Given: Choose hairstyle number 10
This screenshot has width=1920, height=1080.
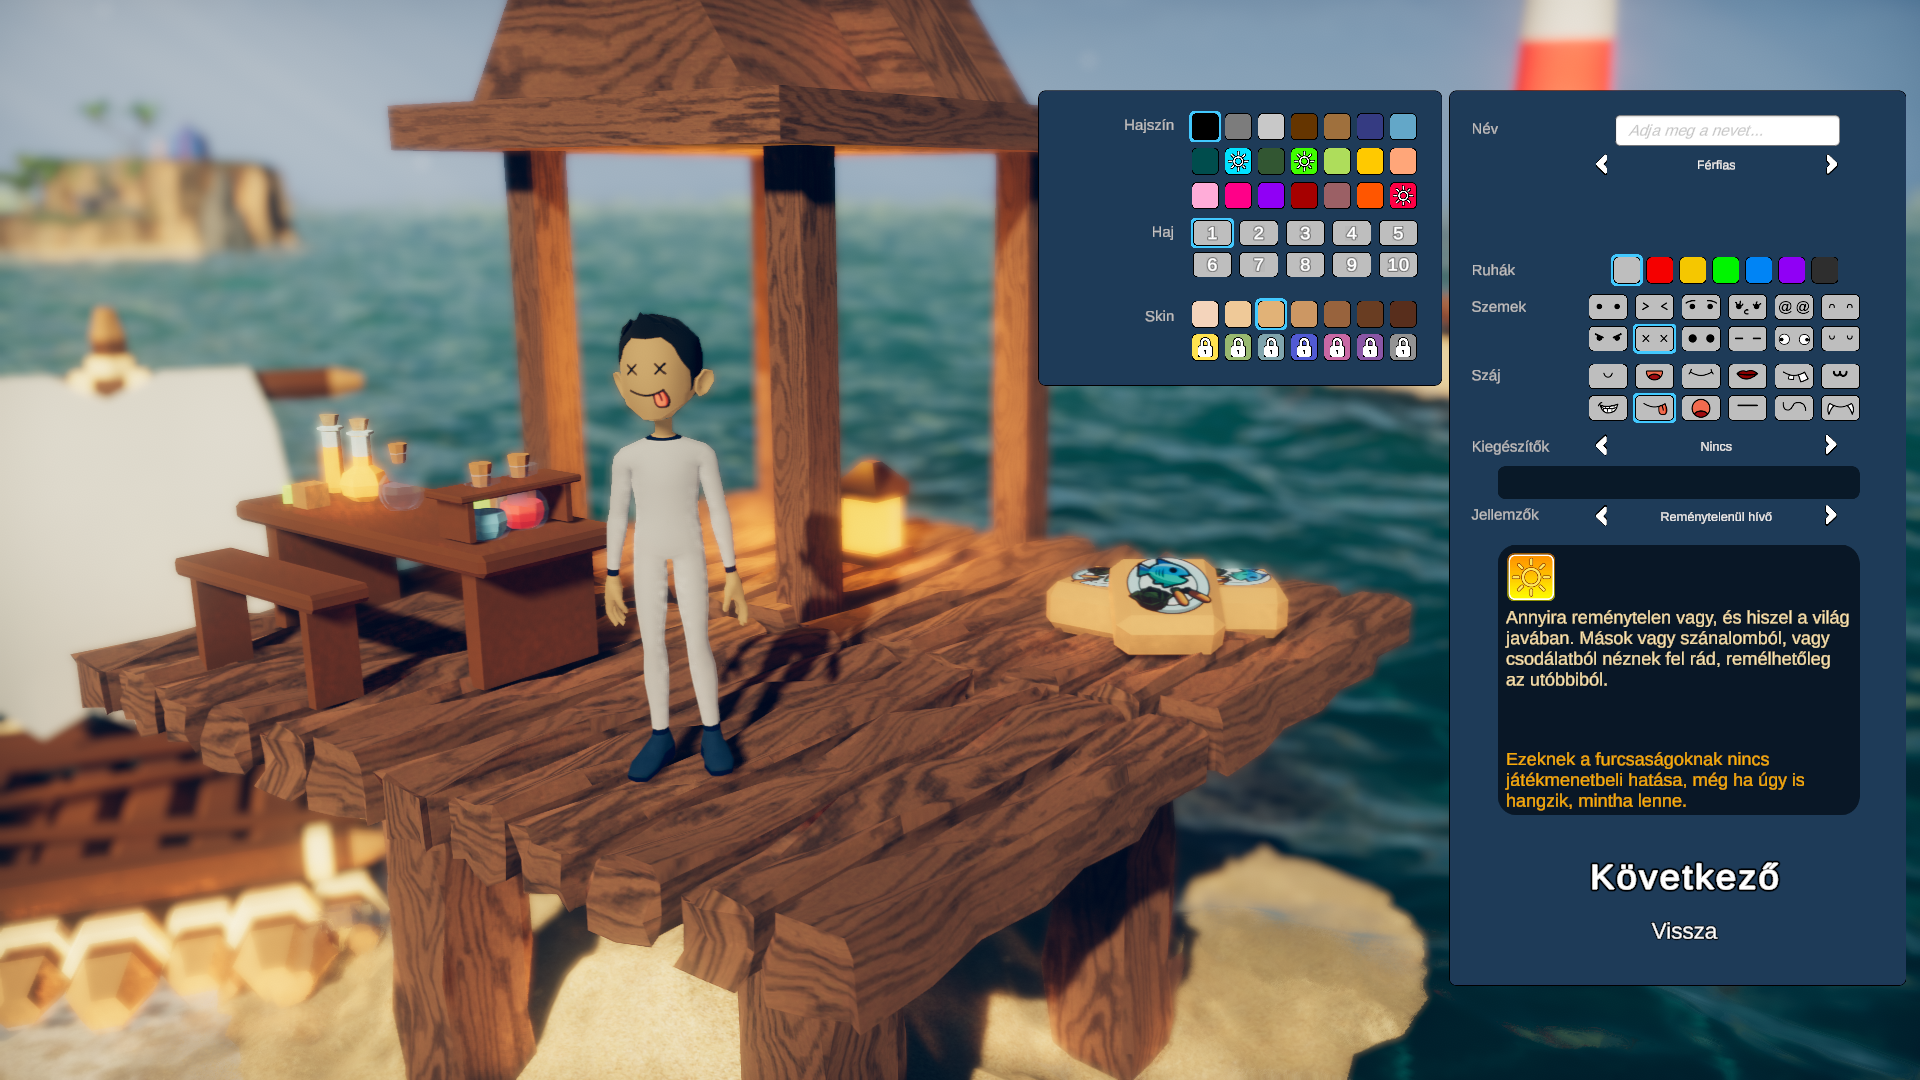Looking at the screenshot, I should (x=1398, y=265).
